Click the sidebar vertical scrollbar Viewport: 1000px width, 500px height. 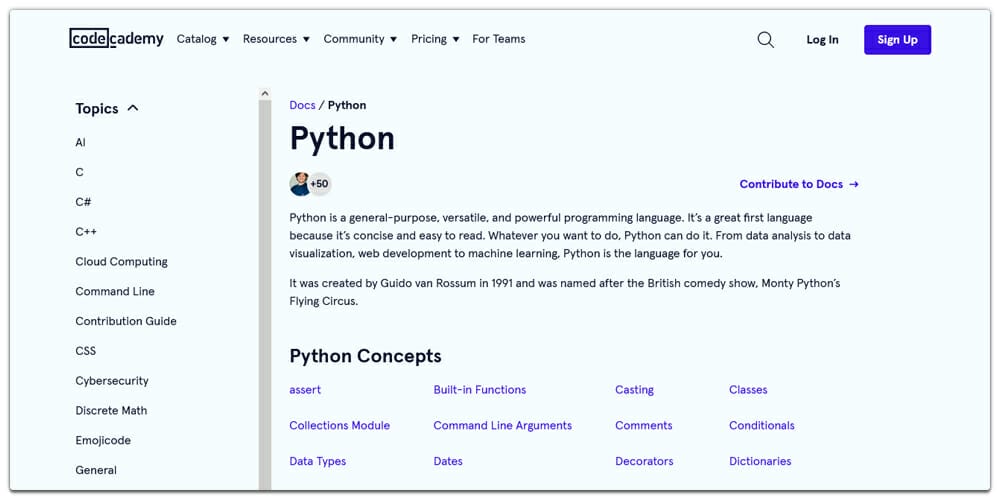(x=265, y=293)
